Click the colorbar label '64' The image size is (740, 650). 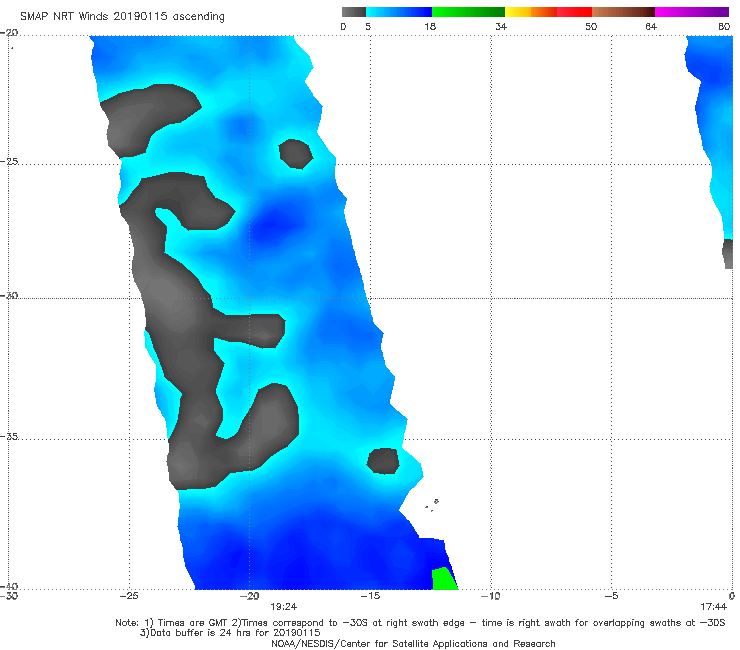(x=651, y=26)
